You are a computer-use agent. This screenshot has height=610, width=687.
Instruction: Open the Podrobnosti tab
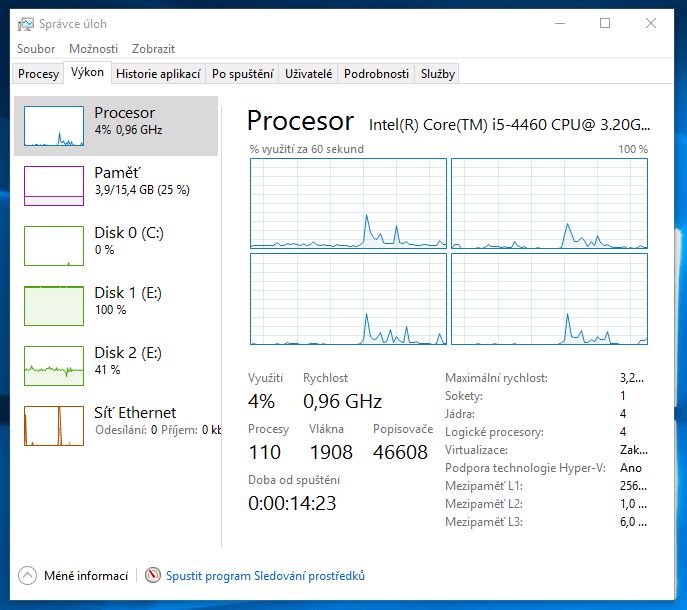[376, 74]
